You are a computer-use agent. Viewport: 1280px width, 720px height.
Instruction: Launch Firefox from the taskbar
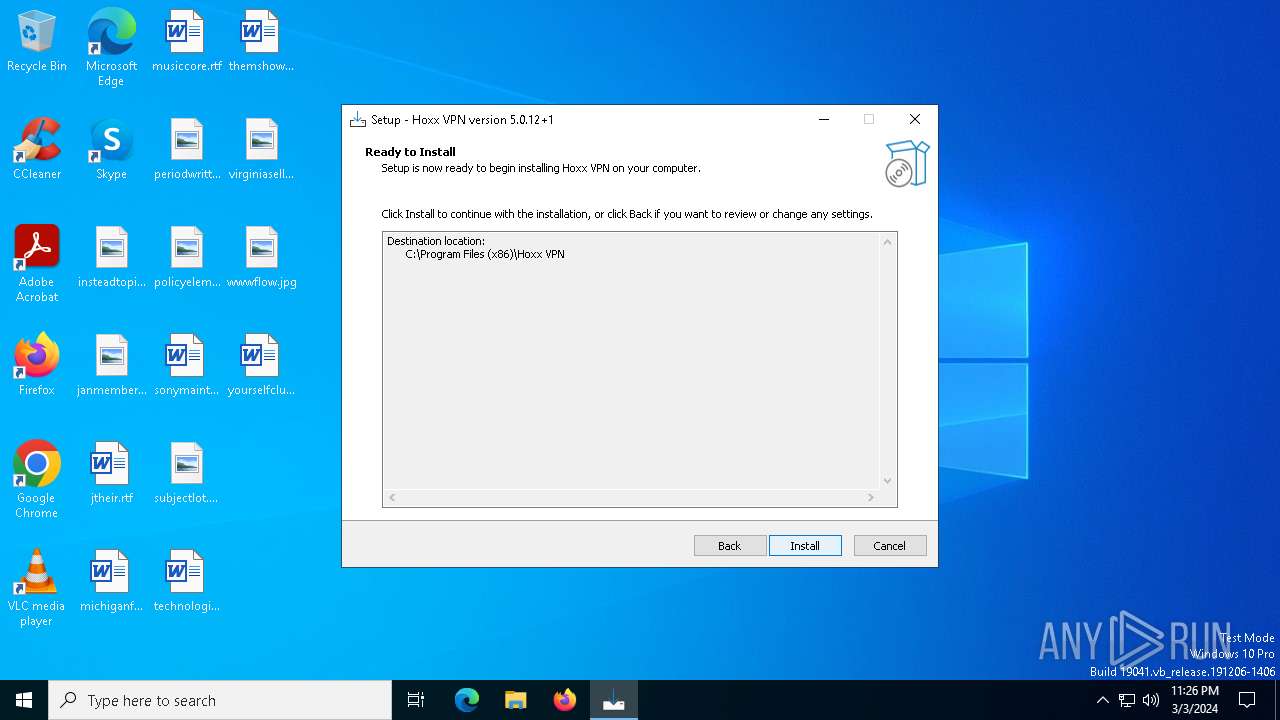565,700
